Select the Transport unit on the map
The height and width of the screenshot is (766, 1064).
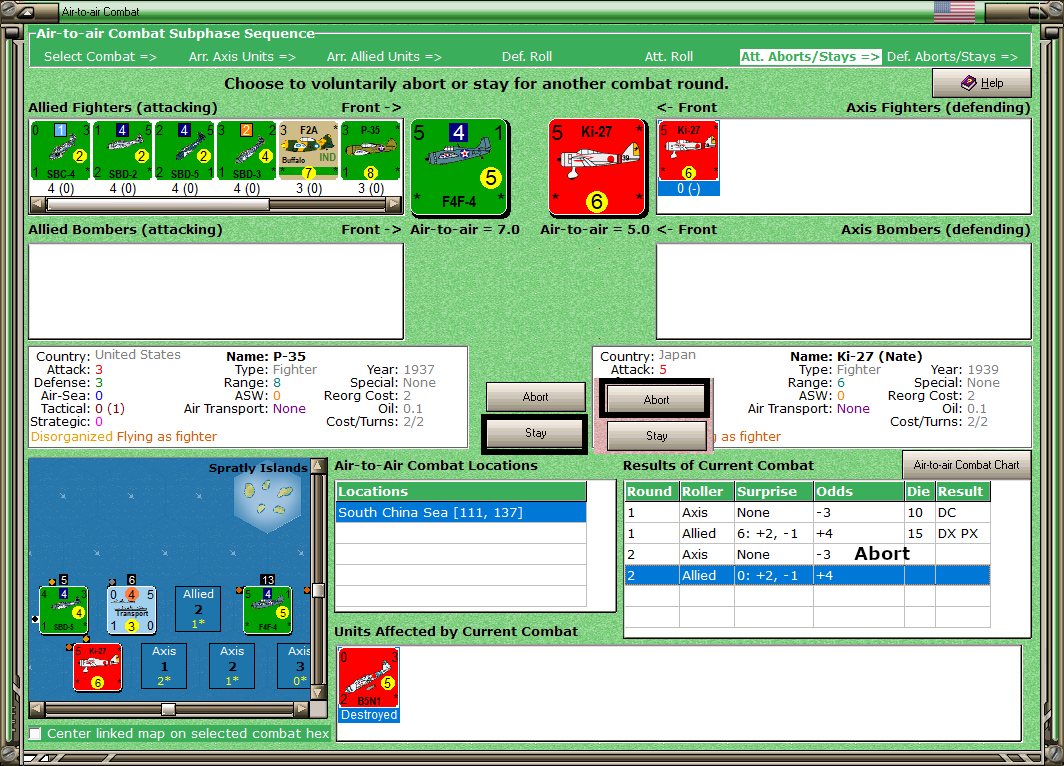click(x=132, y=610)
